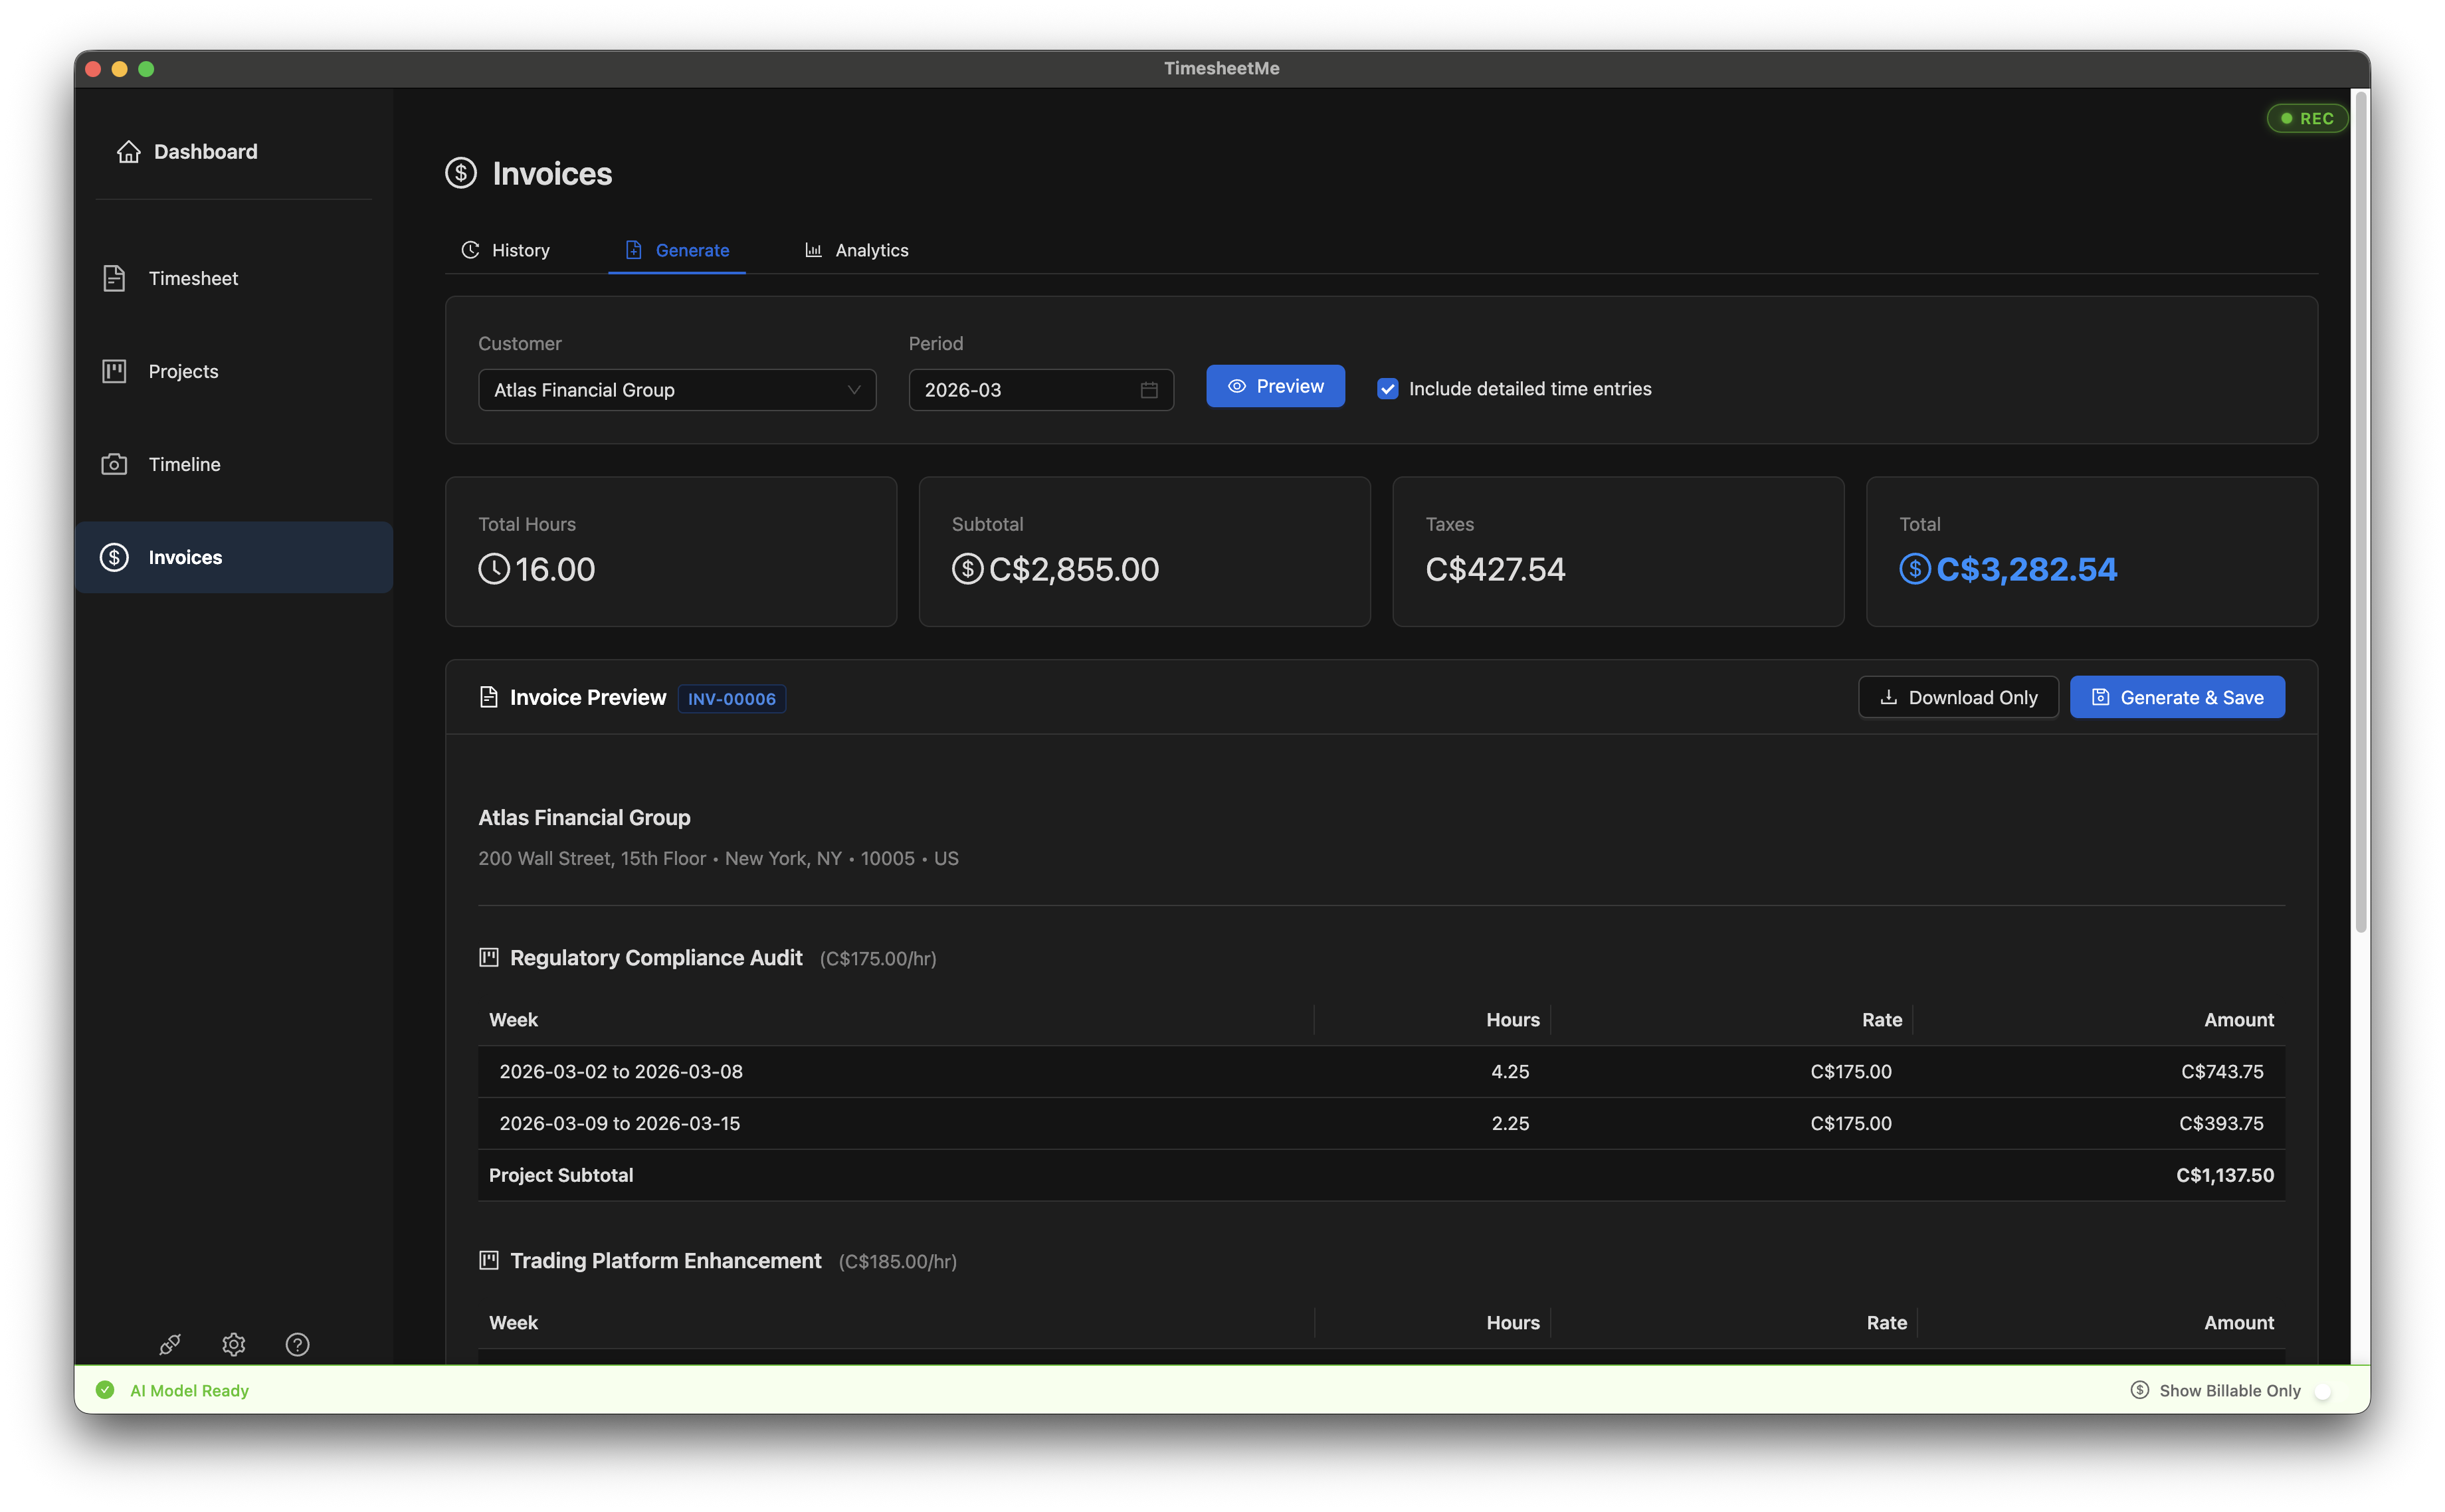
Task: Expand the Customer dropdown chevron
Action: coord(853,390)
